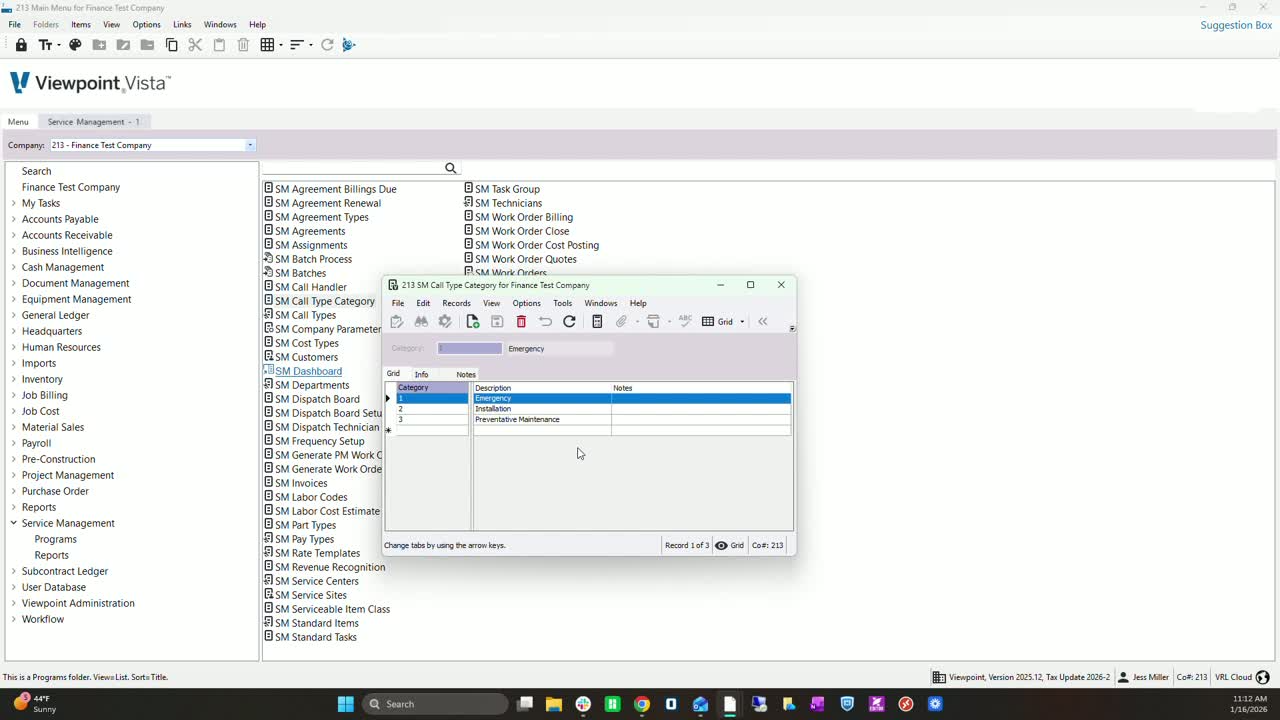Open the dropdown arrow next to print icon

click(669, 322)
